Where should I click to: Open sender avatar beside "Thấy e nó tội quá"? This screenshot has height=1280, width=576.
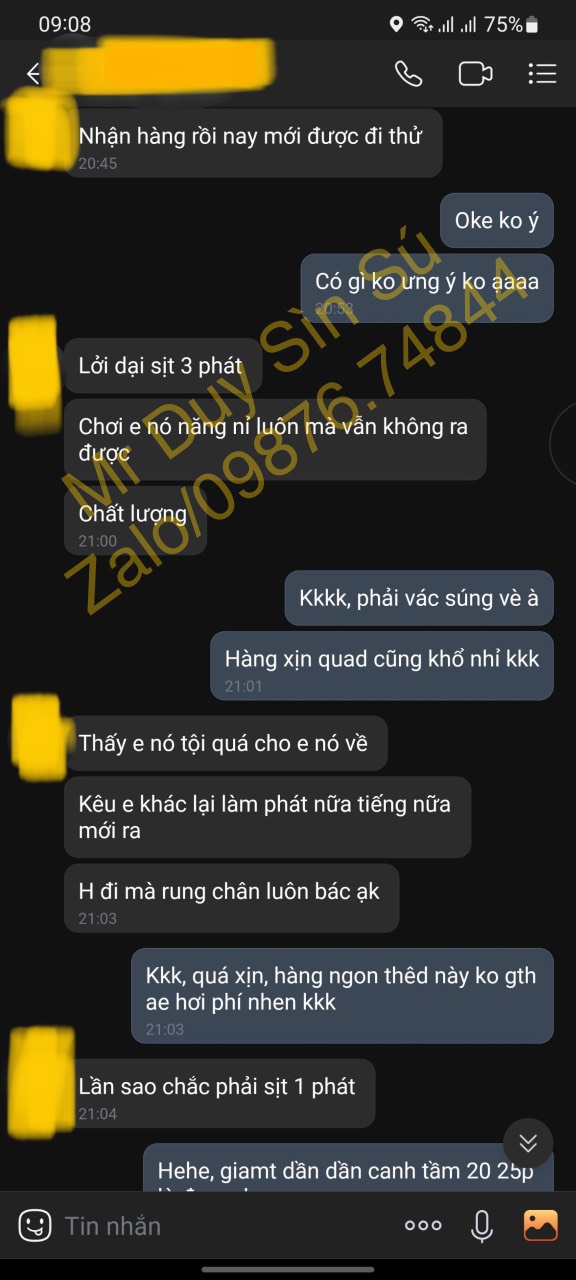[38, 737]
